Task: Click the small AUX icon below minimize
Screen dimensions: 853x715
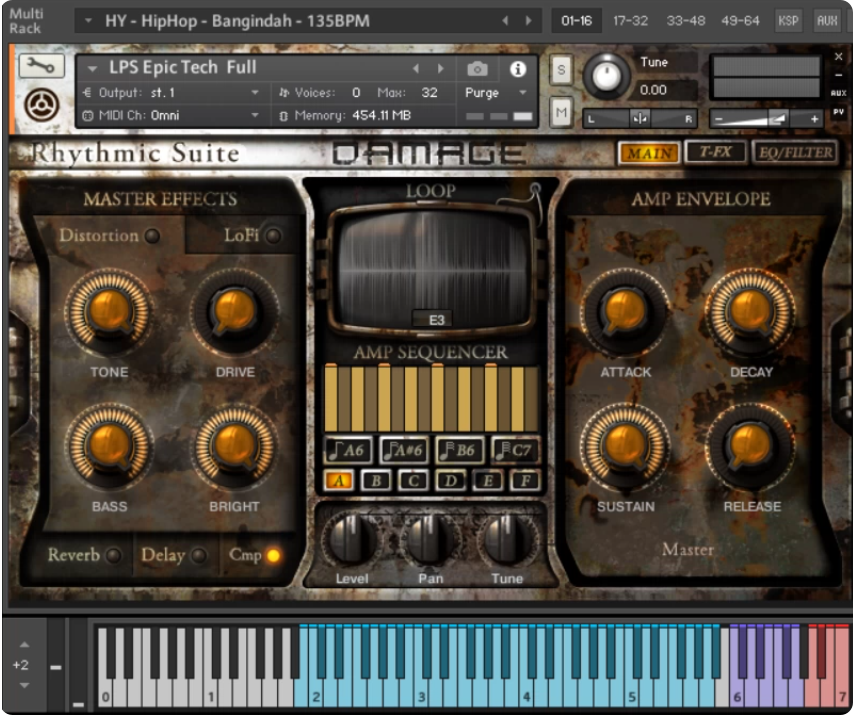Action: (x=838, y=93)
